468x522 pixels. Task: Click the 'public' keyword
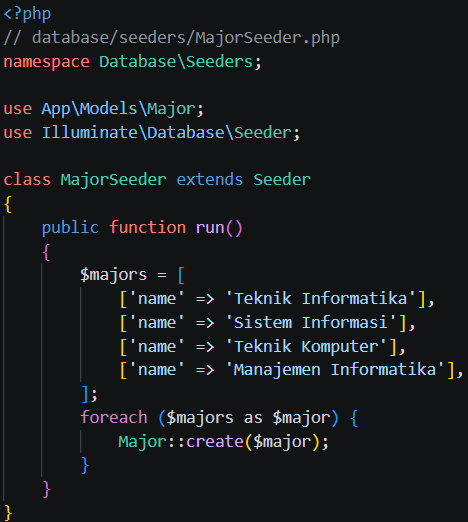(70, 228)
